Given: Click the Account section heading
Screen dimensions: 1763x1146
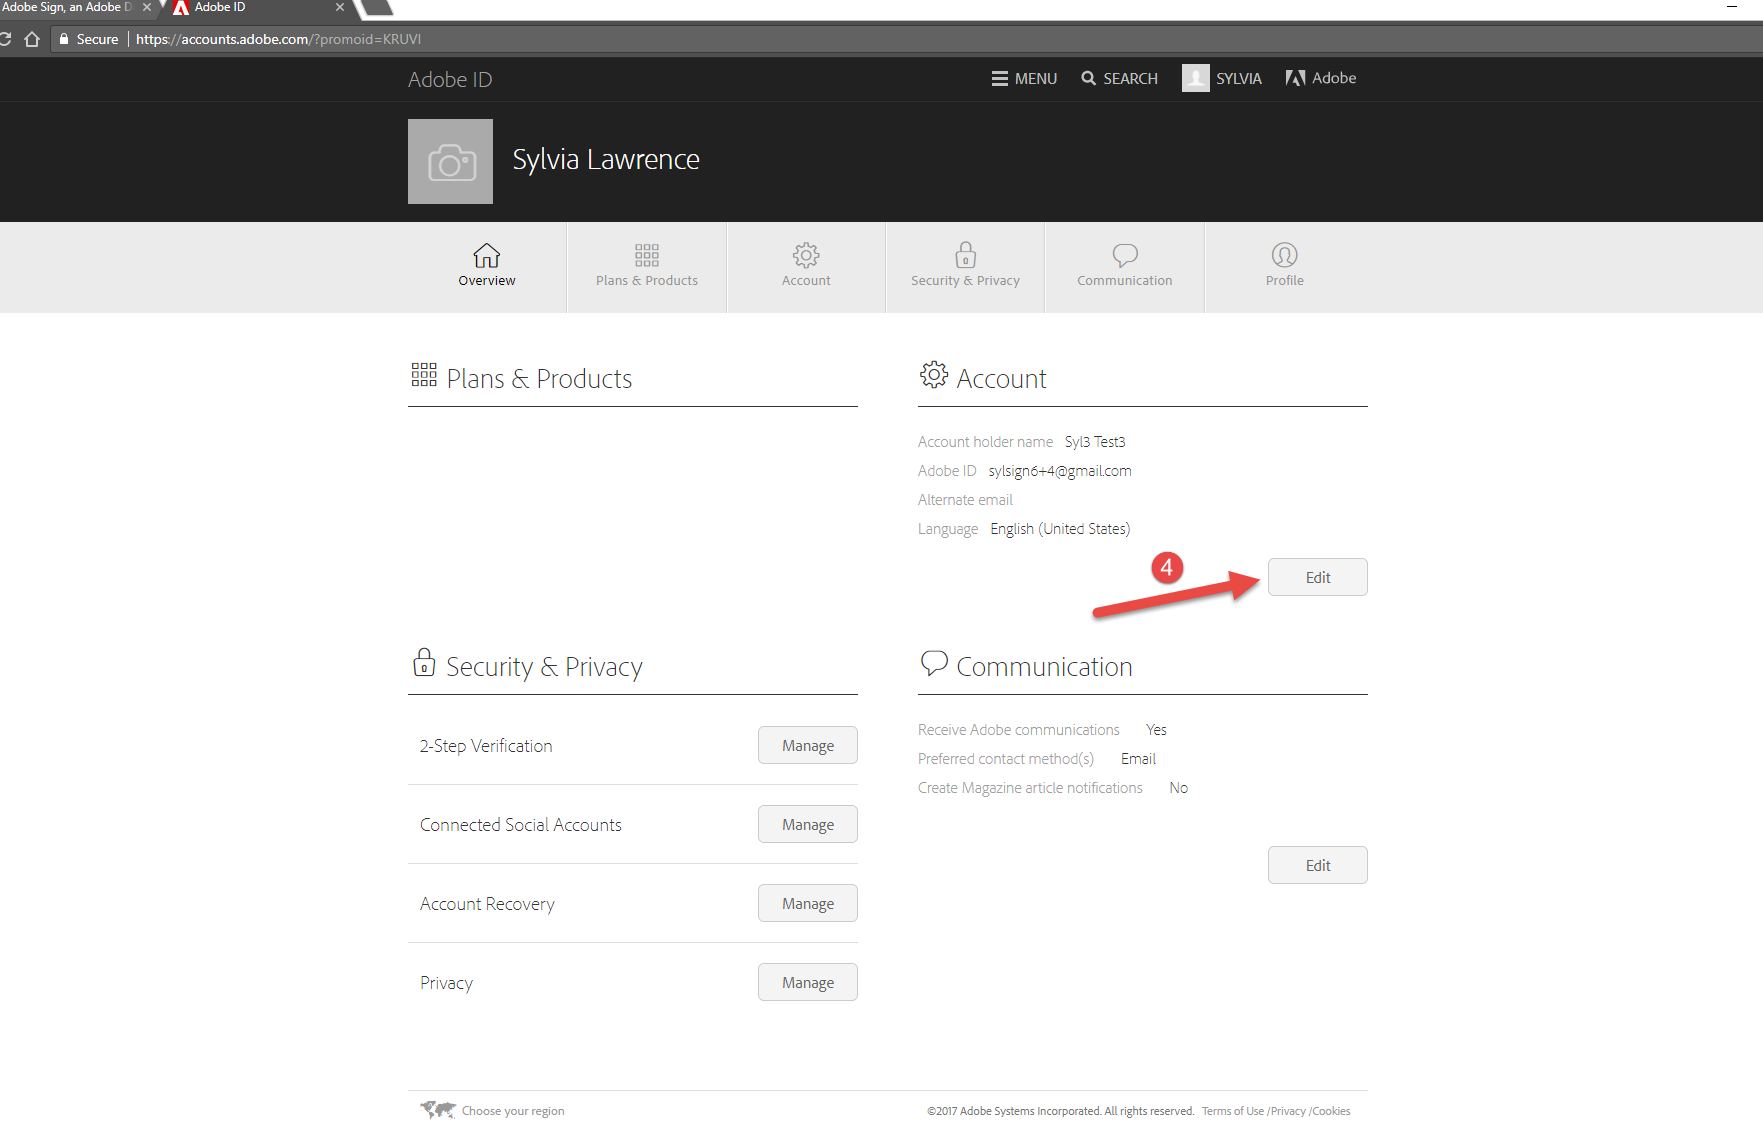Looking at the screenshot, I should (1001, 379).
